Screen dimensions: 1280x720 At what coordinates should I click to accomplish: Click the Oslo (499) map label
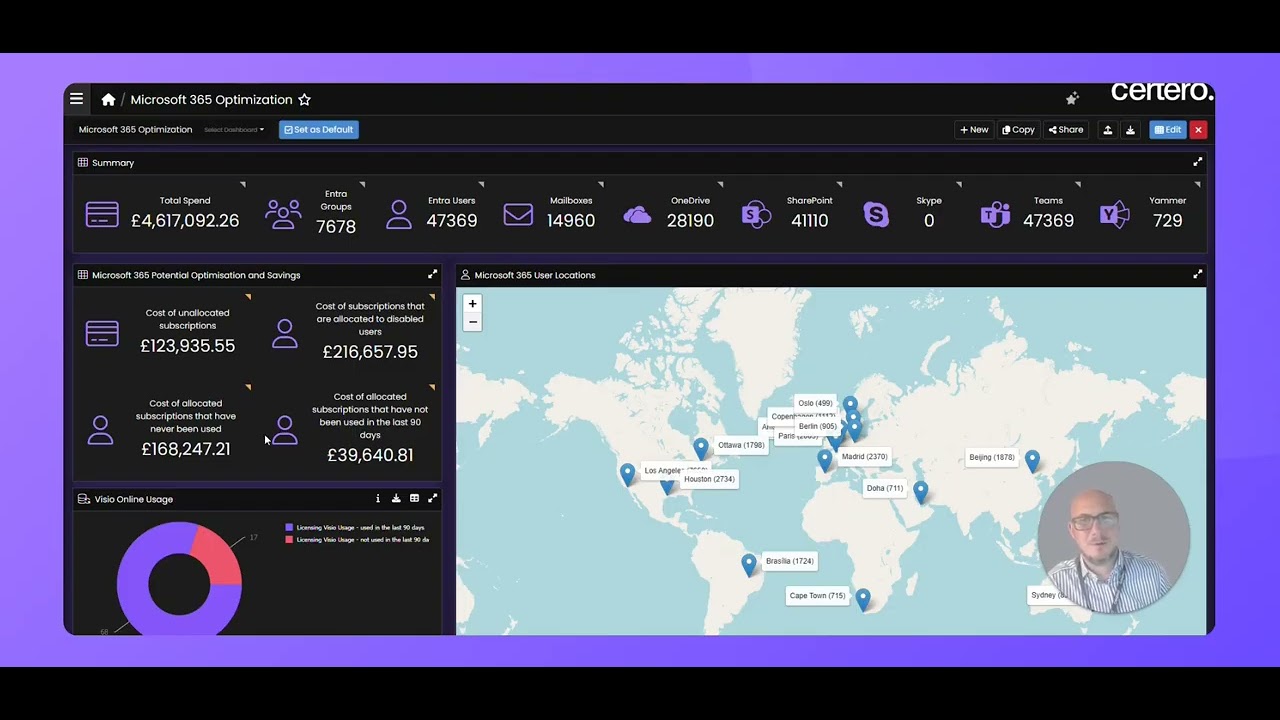coord(815,403)
